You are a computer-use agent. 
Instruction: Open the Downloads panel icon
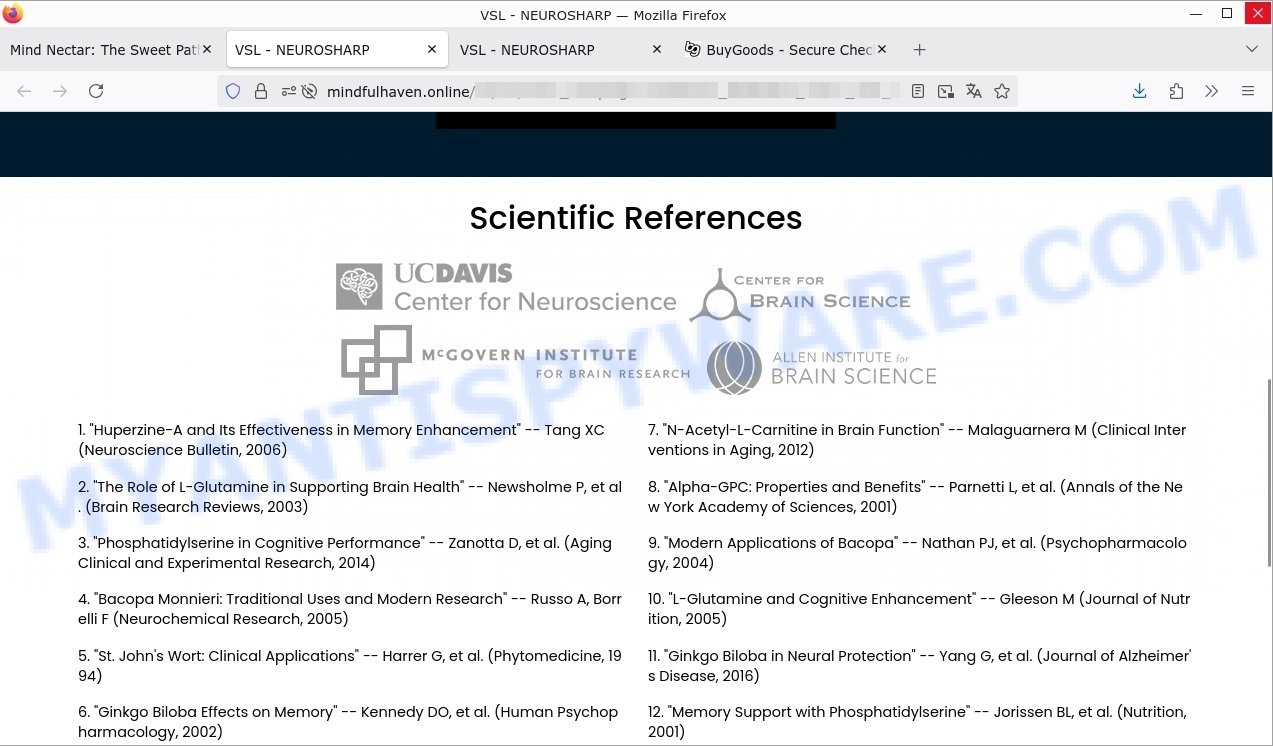click(x=1139, y=91)
